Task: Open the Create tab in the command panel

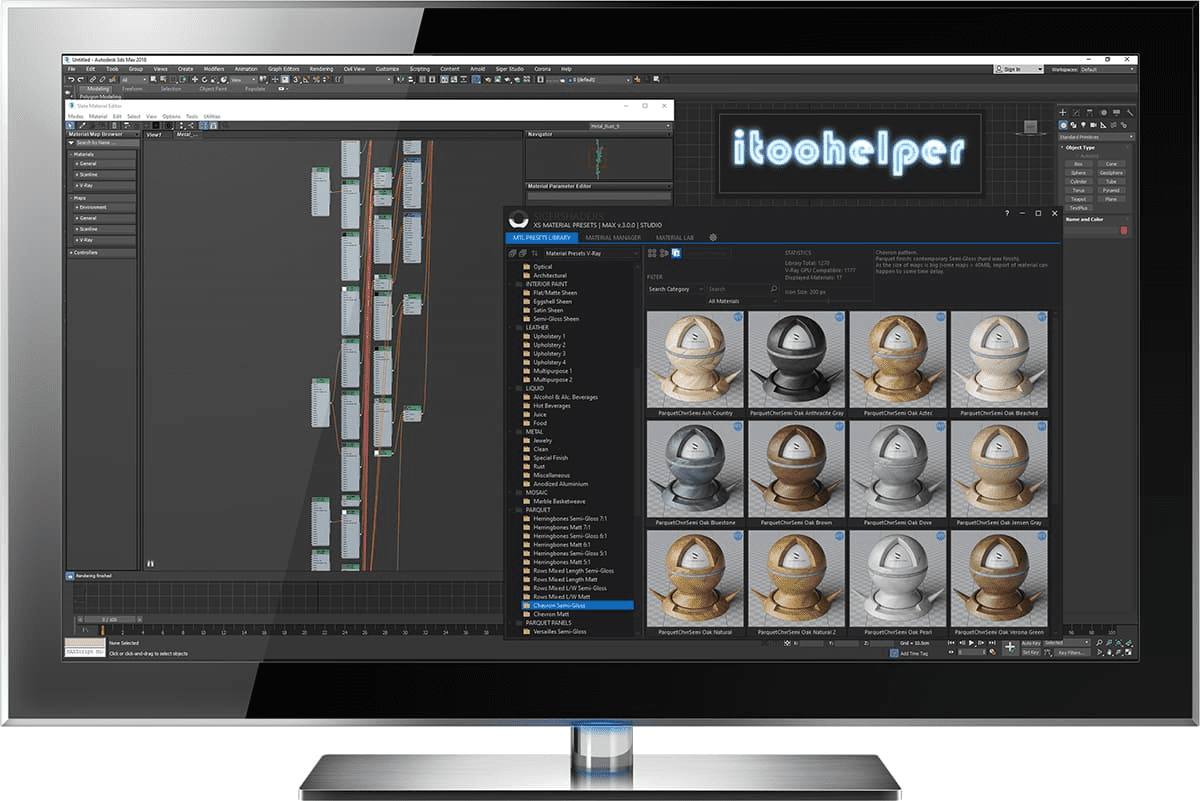Action: (x=1063, y=113)
